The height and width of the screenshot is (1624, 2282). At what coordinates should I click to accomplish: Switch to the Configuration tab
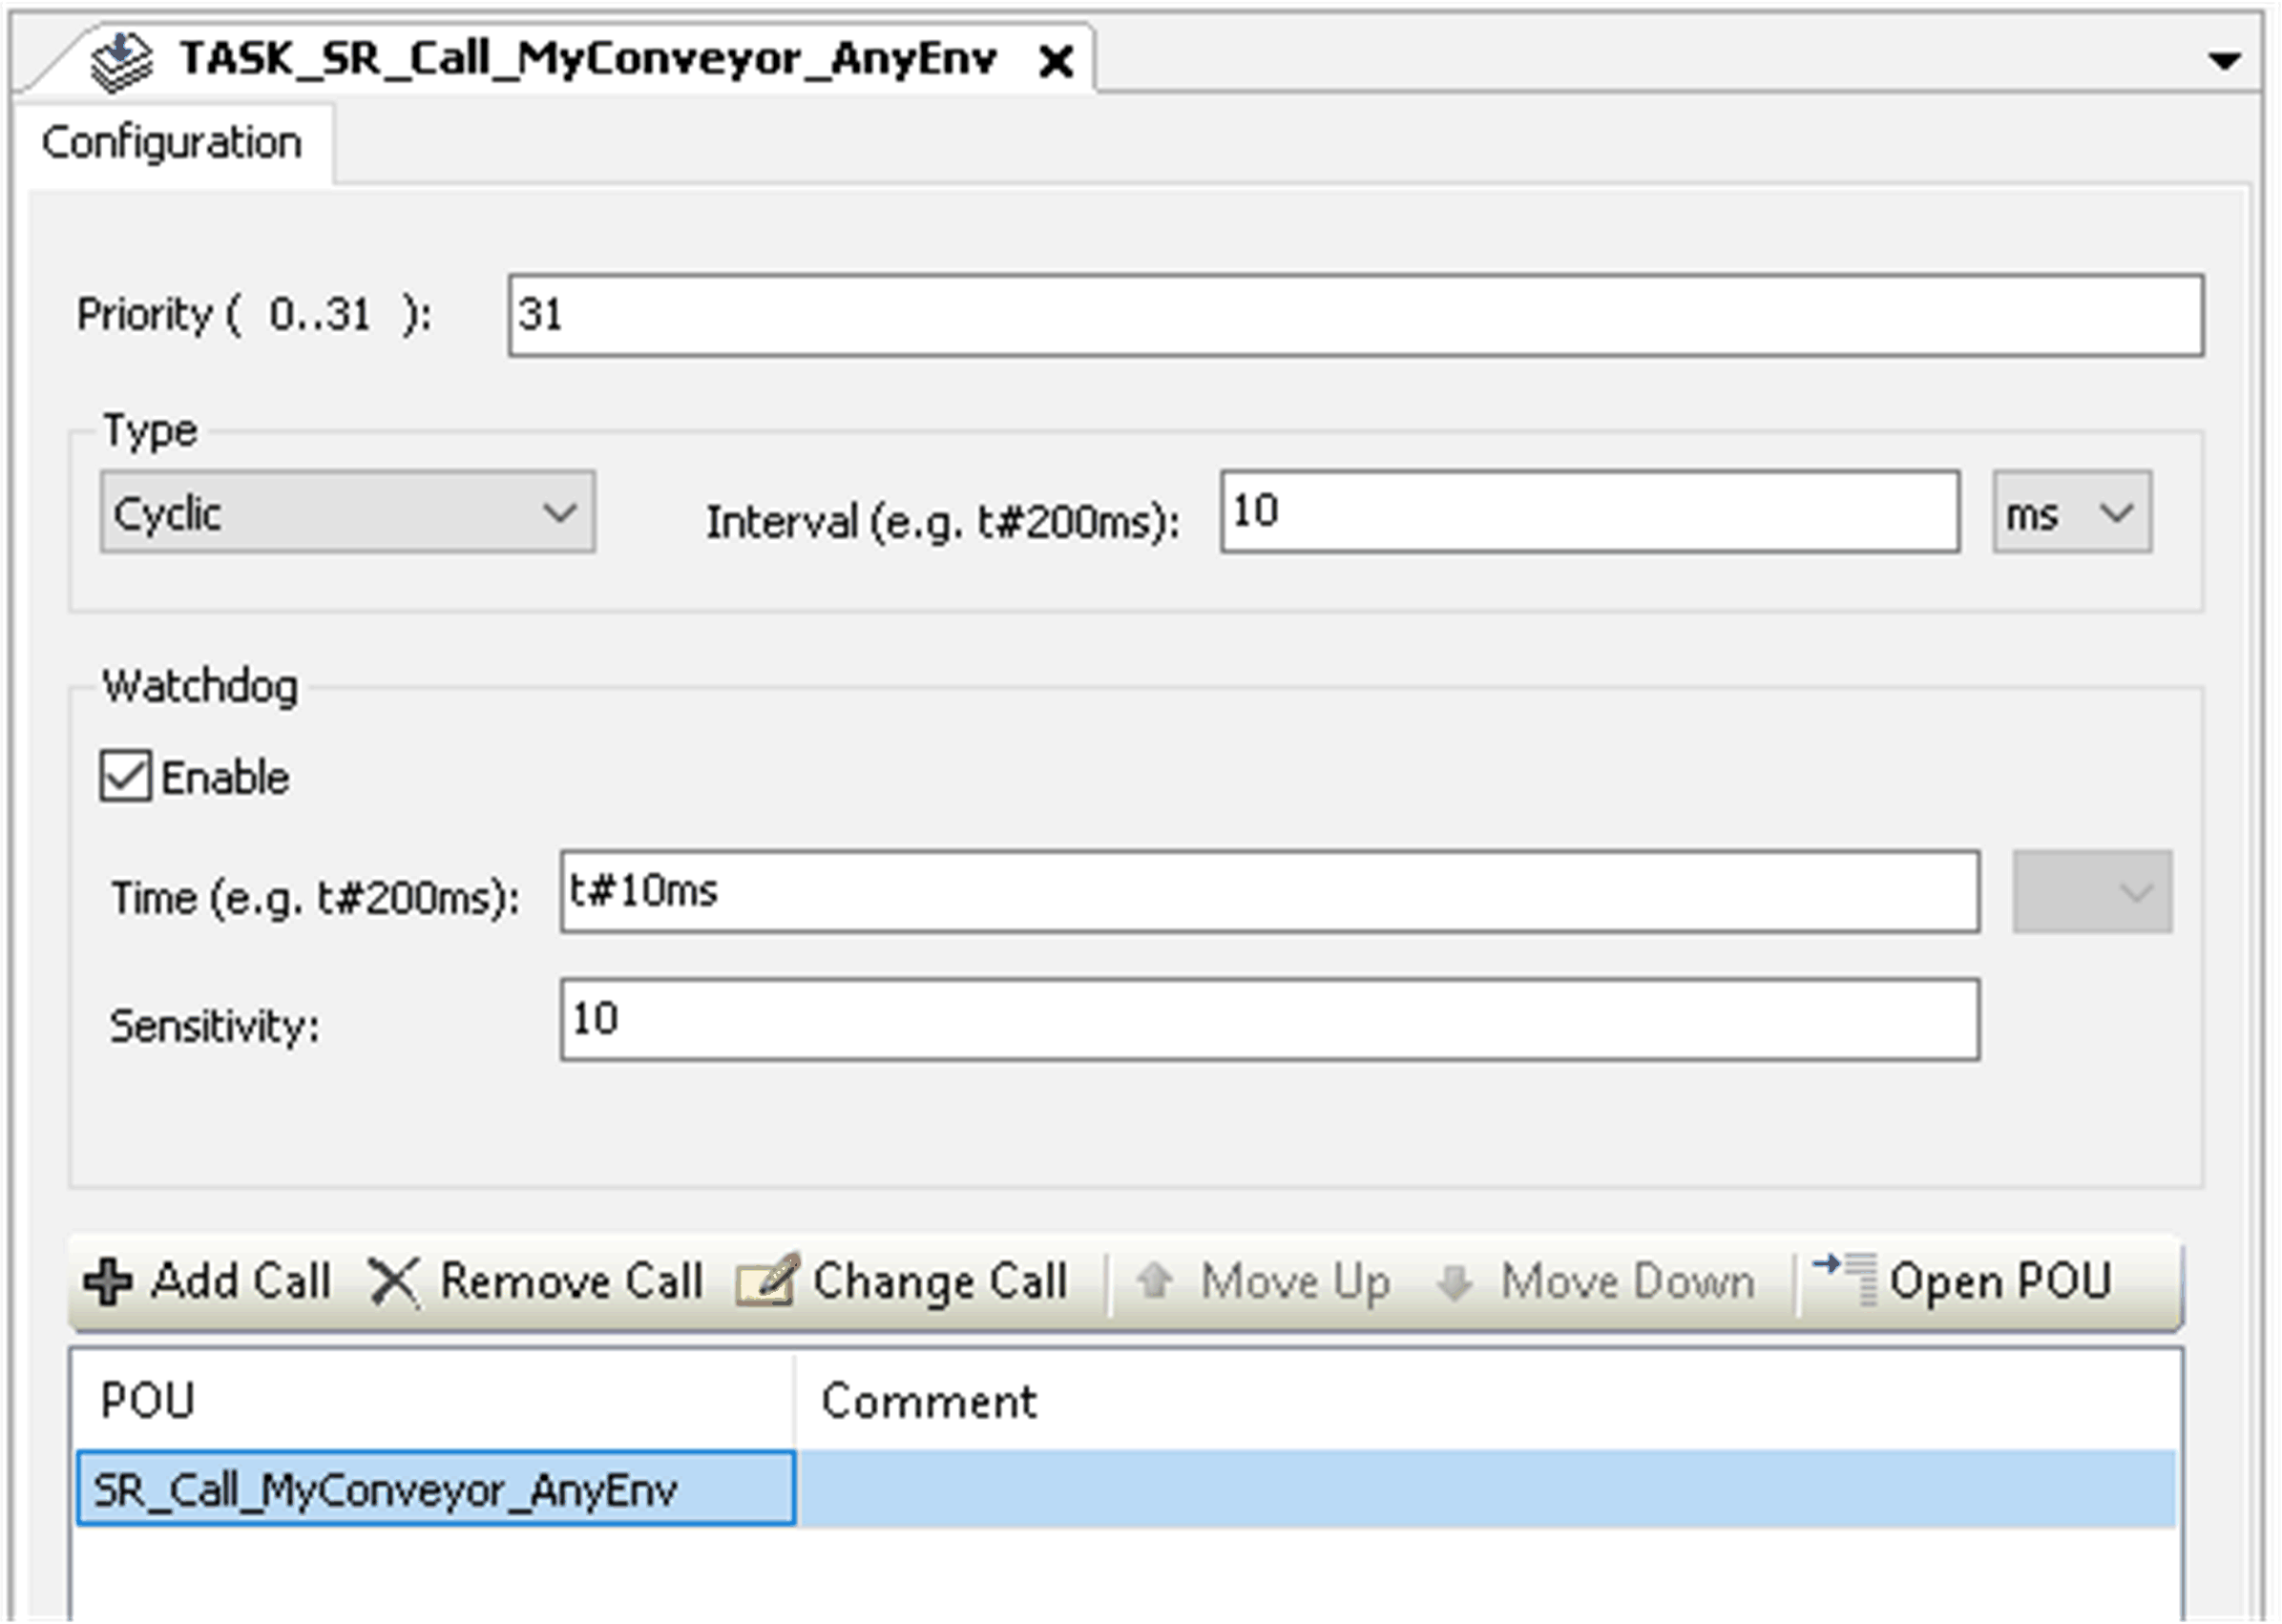[171, 143]
